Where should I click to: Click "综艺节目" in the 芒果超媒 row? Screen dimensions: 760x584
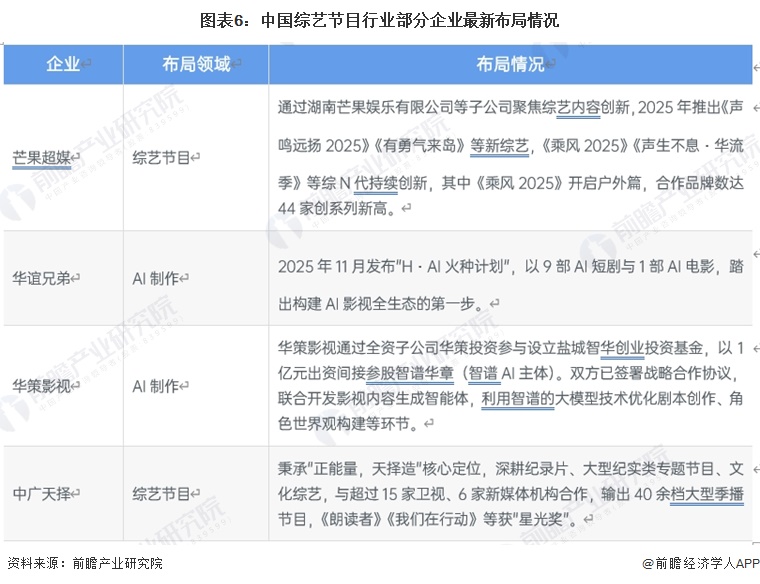point(161,158)
